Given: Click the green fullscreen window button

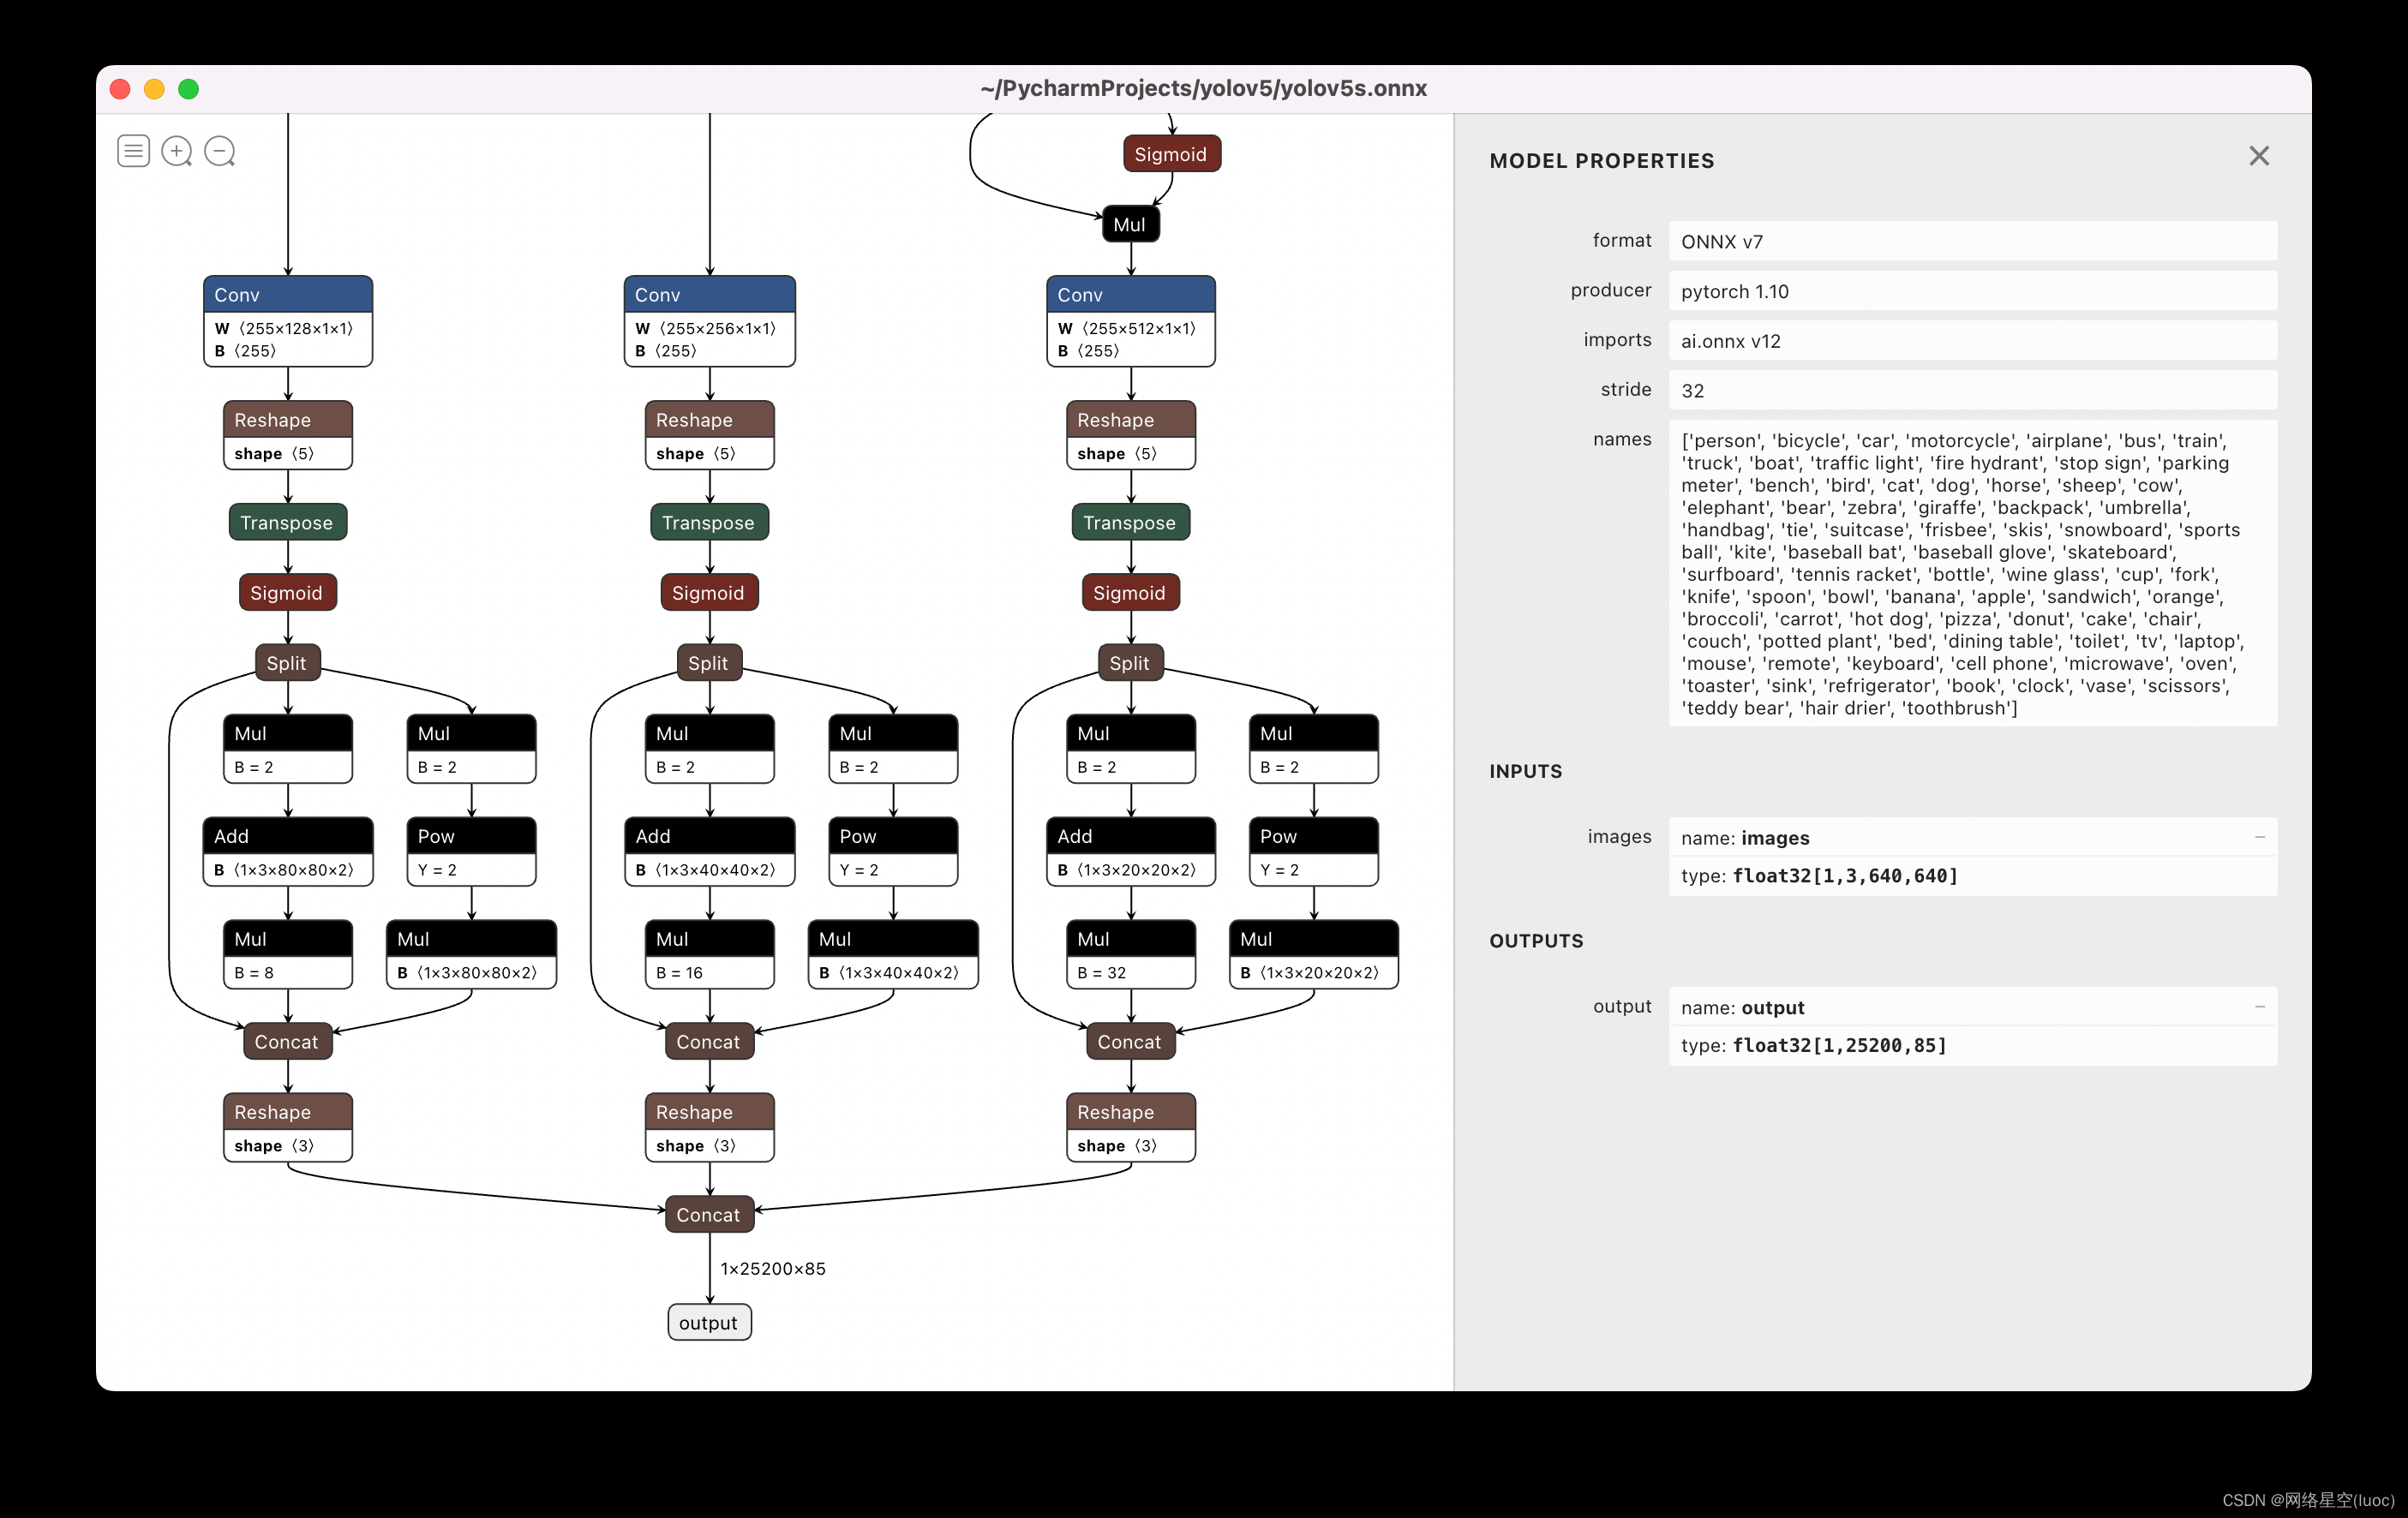Looking at the screenshot, I should pyautogui.click(x=188, y=89).
